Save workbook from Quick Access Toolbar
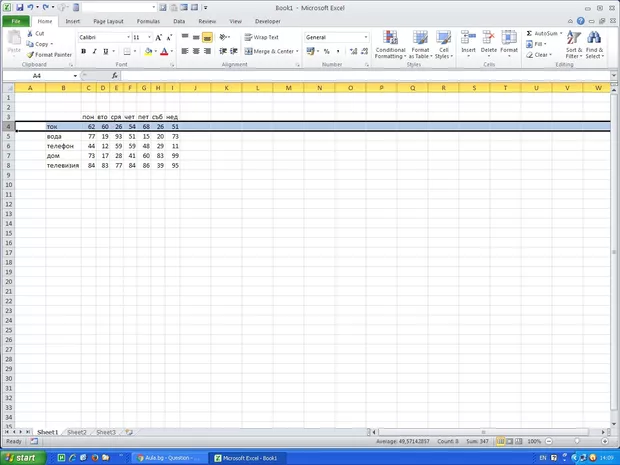This screenshot has height=465, width=620. [x=19, y=8]
